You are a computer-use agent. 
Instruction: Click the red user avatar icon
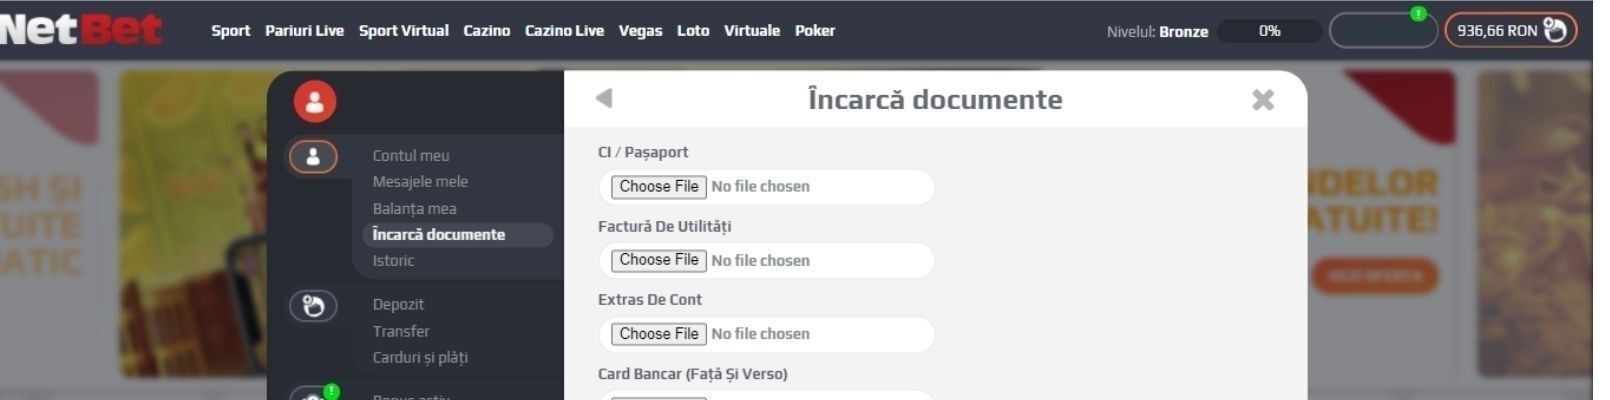click(x=315, y=101)
